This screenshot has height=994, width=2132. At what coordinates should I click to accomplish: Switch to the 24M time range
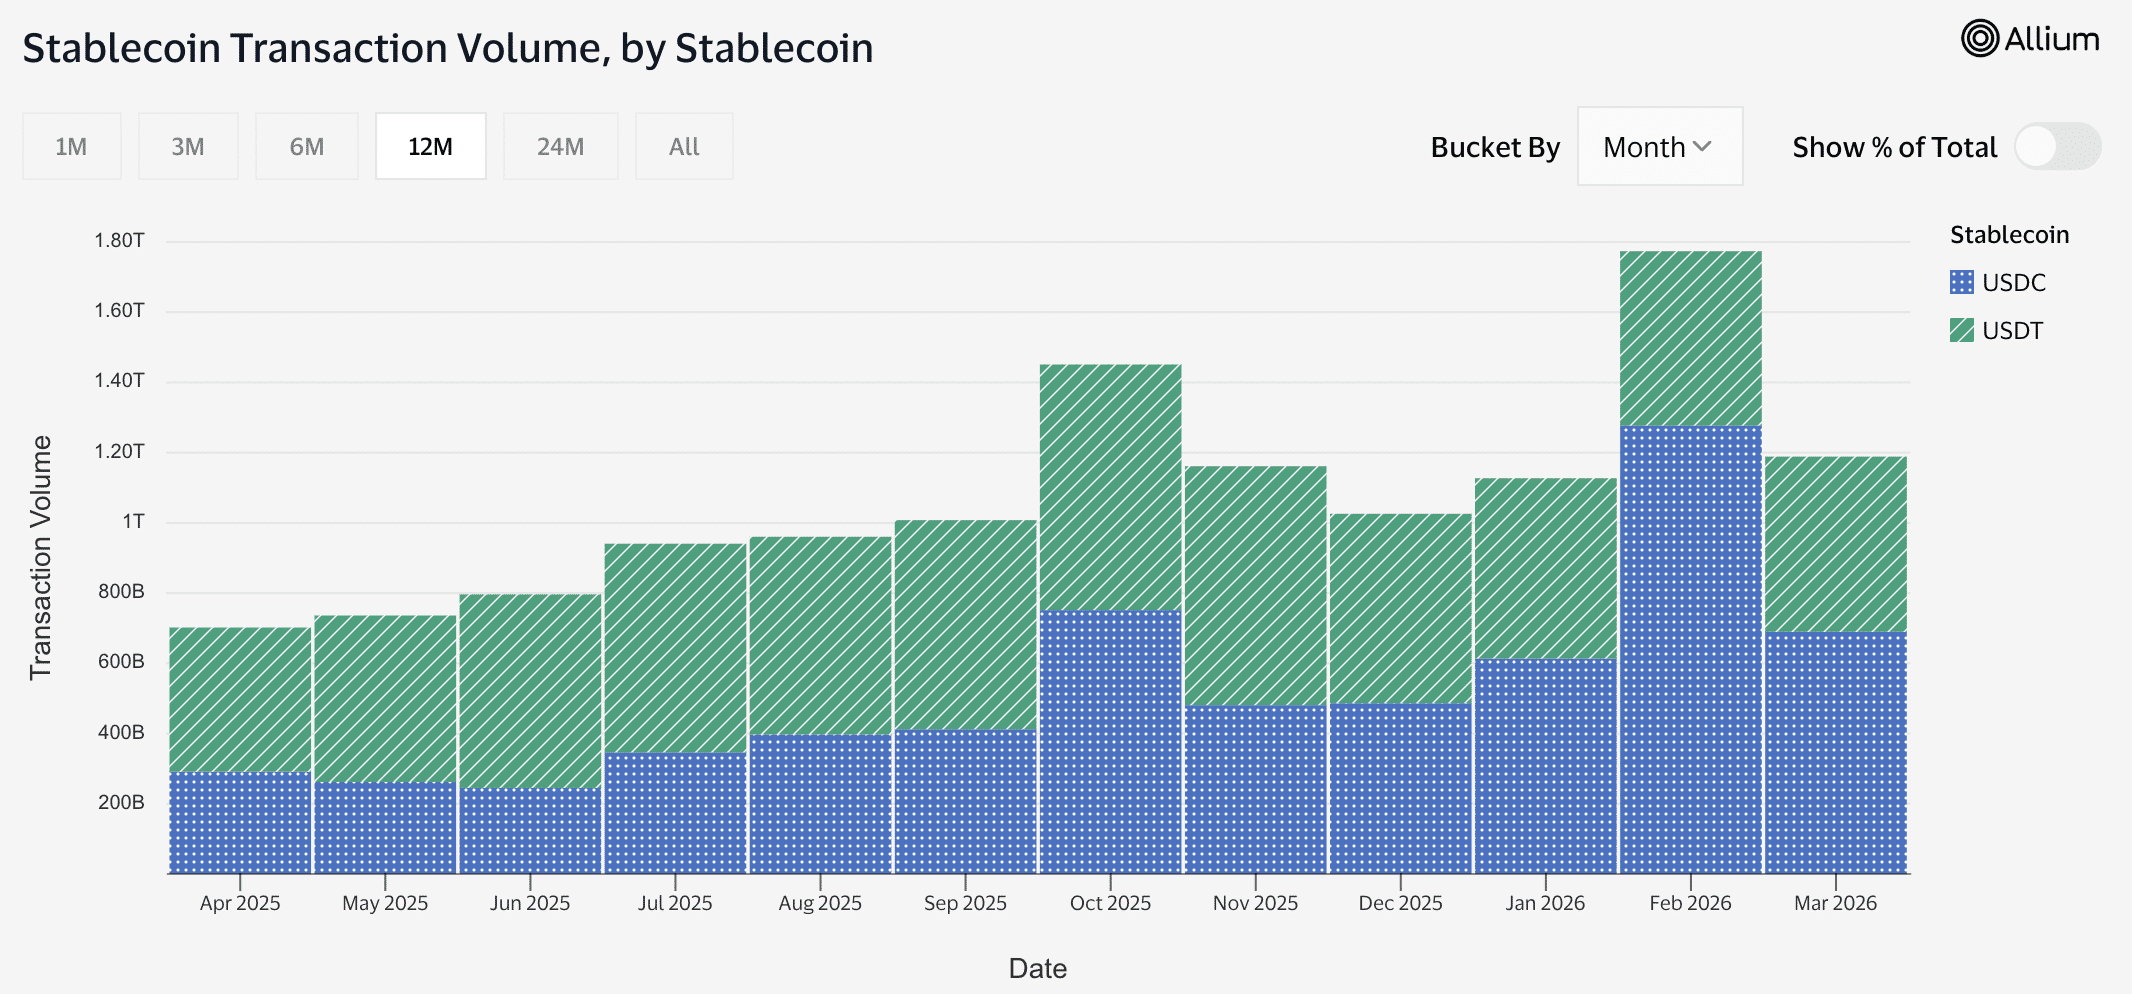pyautogui.click(x=560, y=147)
